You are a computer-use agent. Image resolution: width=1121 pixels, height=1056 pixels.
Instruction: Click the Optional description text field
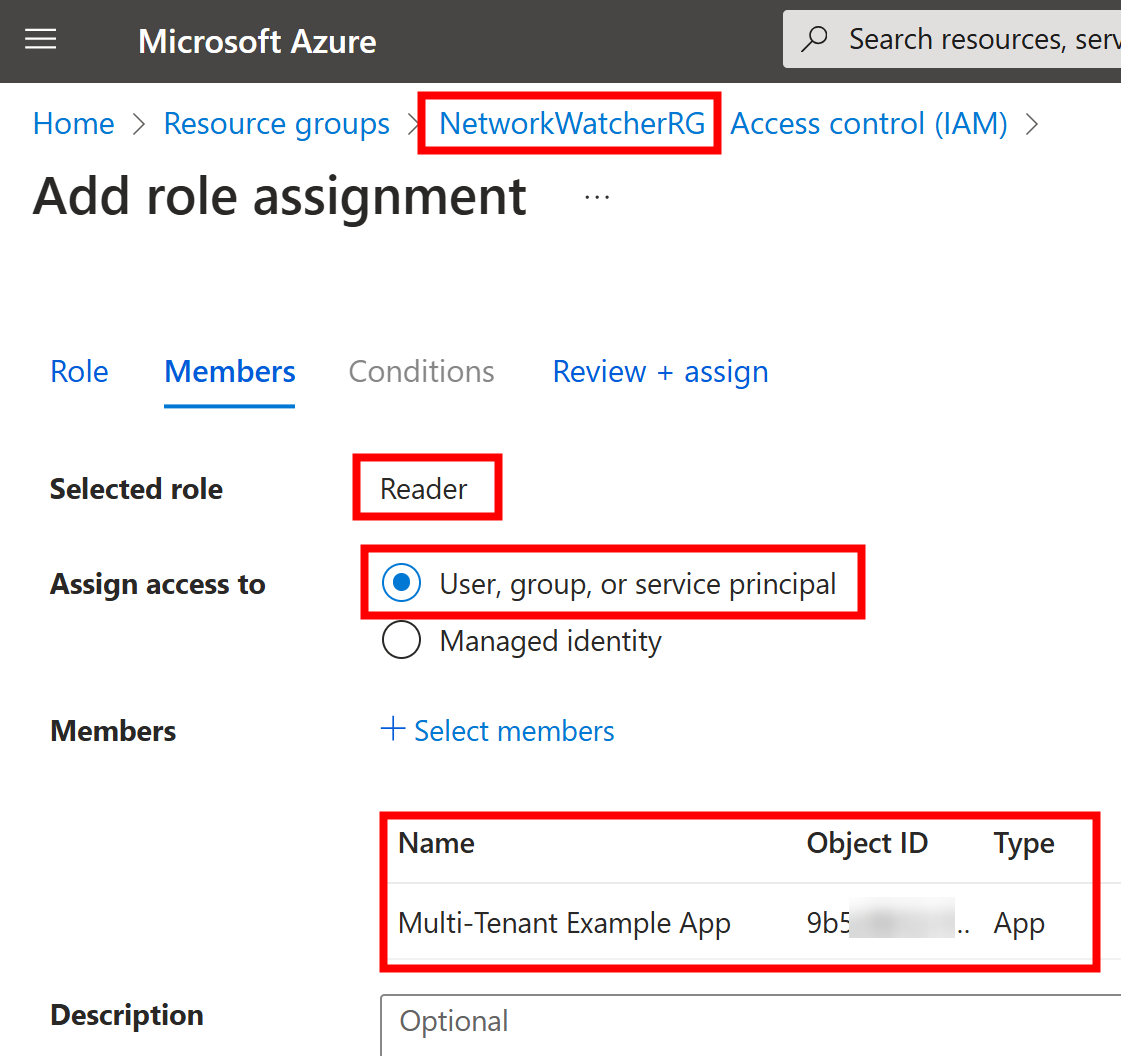pyautogui.click(x=751, y=1024)
